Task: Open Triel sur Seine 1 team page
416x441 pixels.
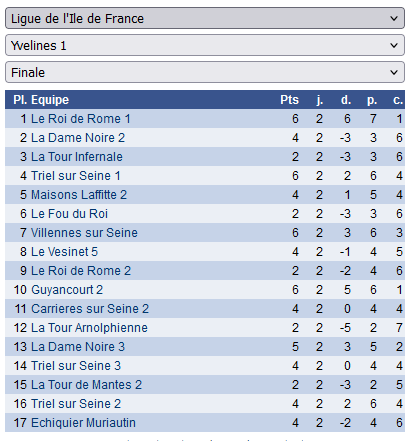Action: [76, 176]
